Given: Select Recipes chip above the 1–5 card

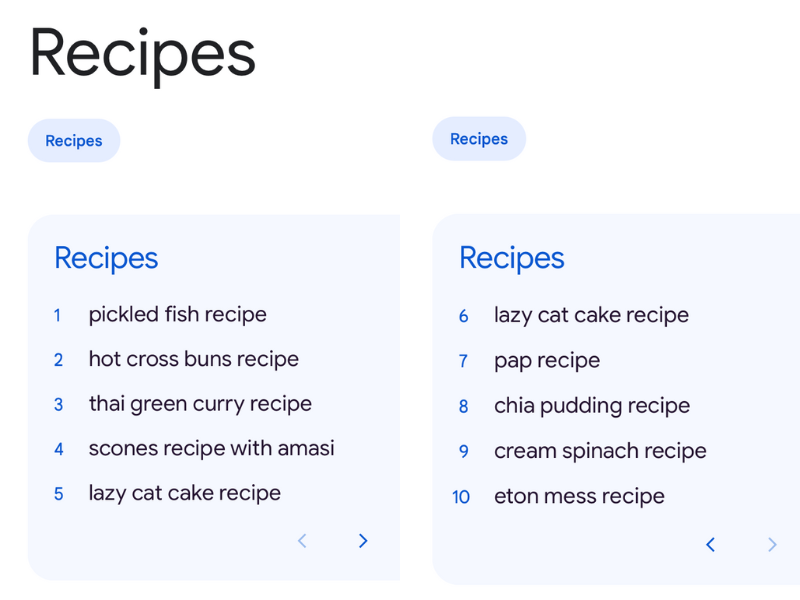Looking at the screenshot, I should coord(74,141).
